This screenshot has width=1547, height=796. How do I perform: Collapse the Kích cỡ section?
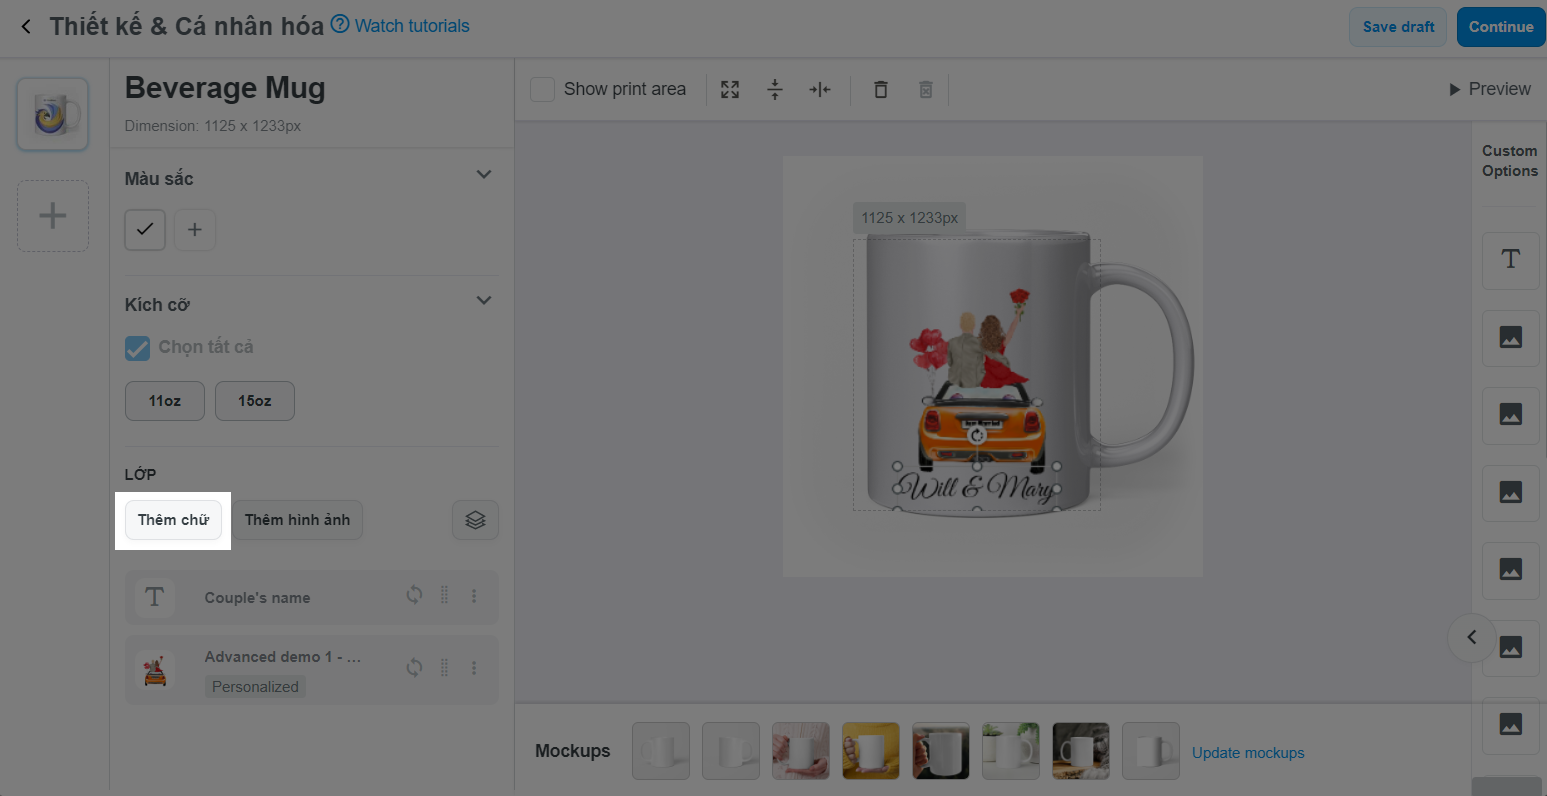pyautogui.click(x=484, y=300)
